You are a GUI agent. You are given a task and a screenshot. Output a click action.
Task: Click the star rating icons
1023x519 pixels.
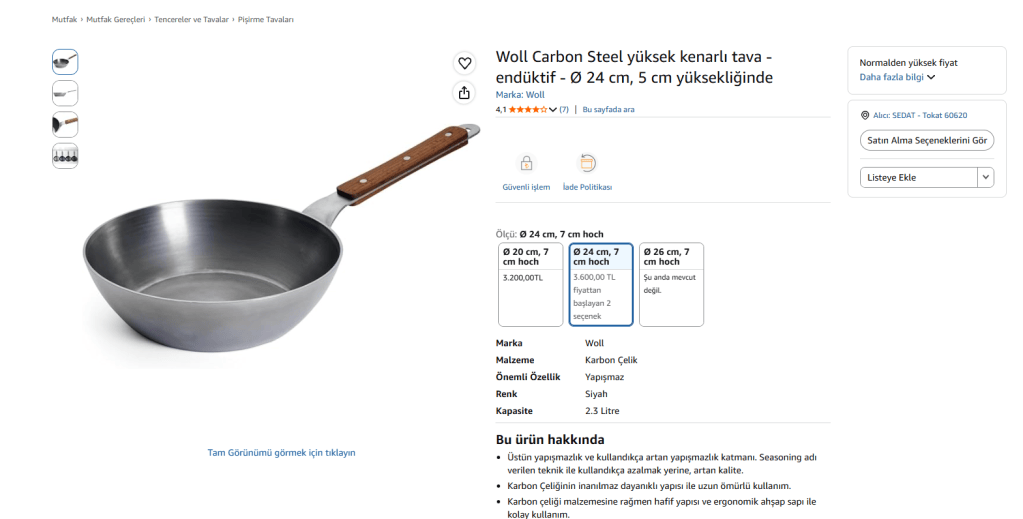point(528,110)
